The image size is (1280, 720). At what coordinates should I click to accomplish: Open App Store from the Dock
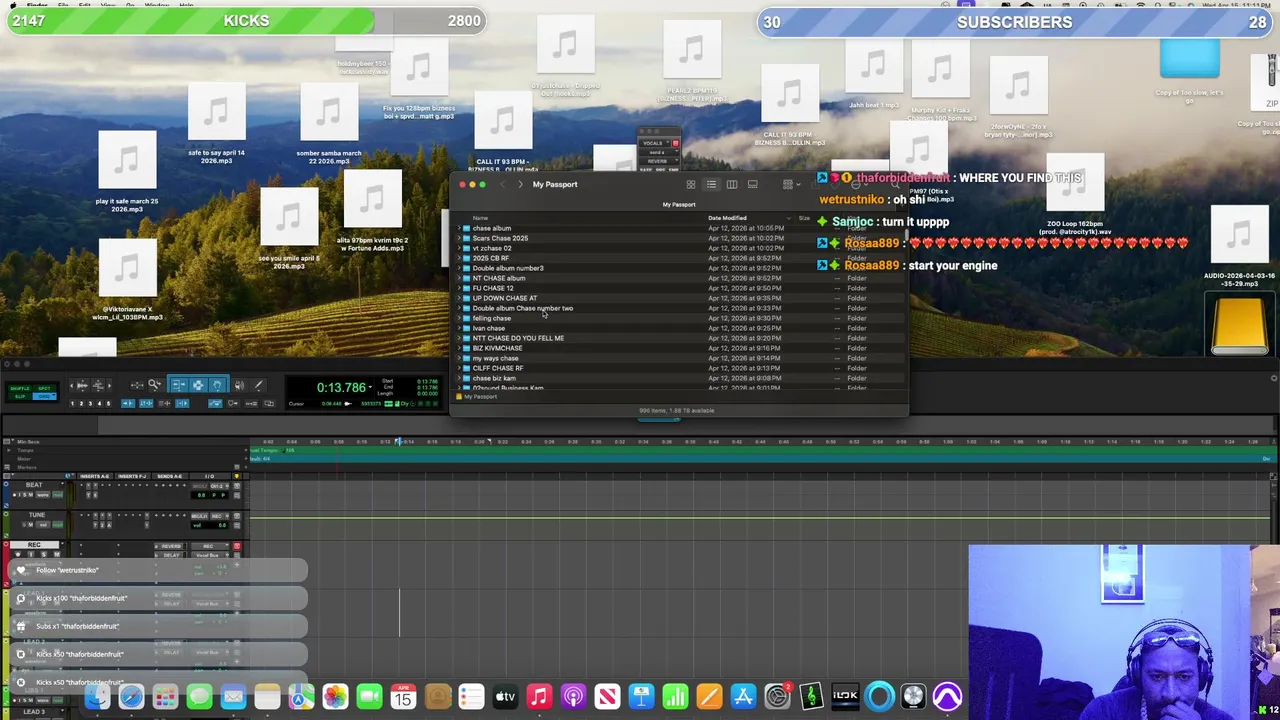coord(743,697)
